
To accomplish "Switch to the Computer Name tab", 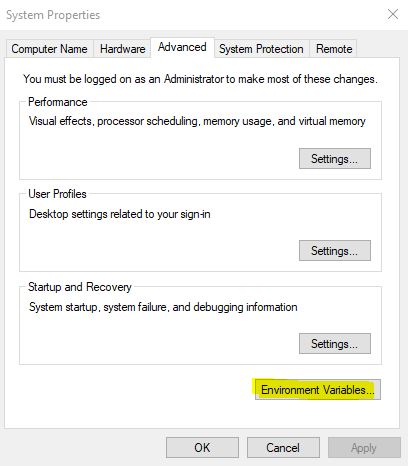I will tap(49, 49).
